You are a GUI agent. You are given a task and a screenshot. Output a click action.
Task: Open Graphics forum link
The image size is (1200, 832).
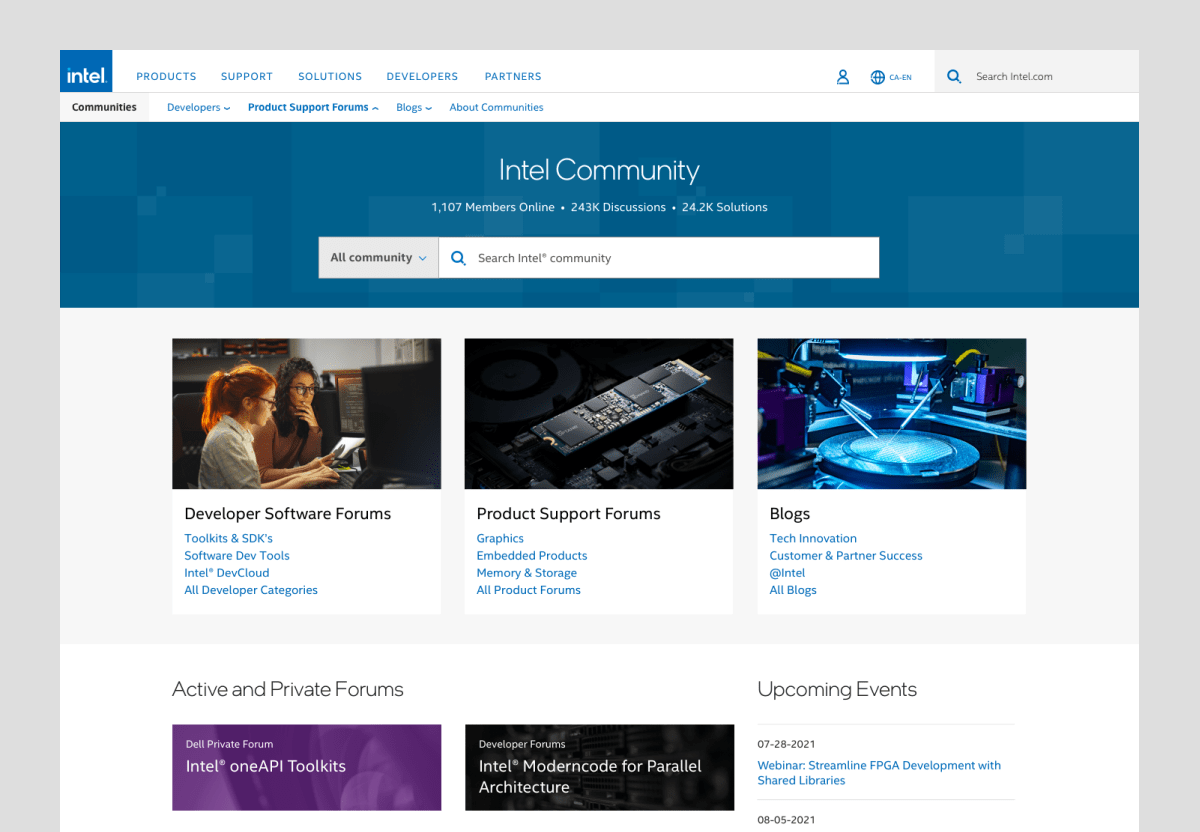[x=500, y=538]
